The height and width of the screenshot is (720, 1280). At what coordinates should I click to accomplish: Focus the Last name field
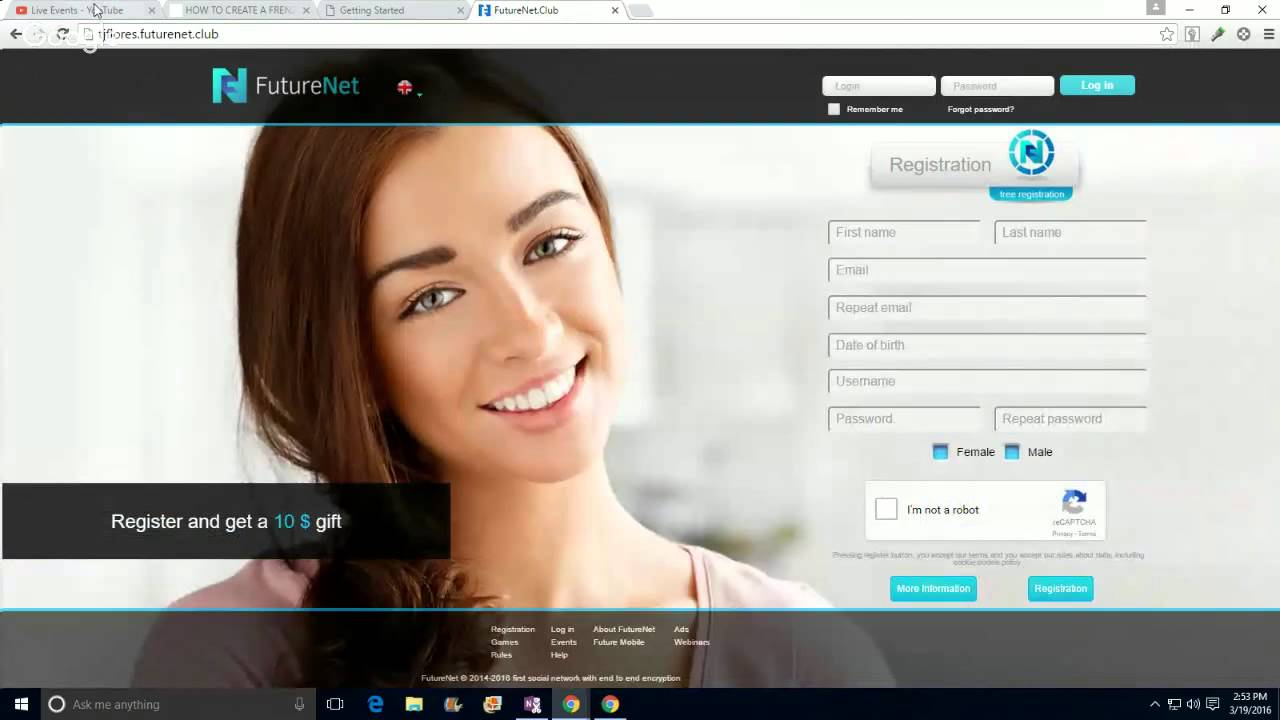coord(1070,232)
